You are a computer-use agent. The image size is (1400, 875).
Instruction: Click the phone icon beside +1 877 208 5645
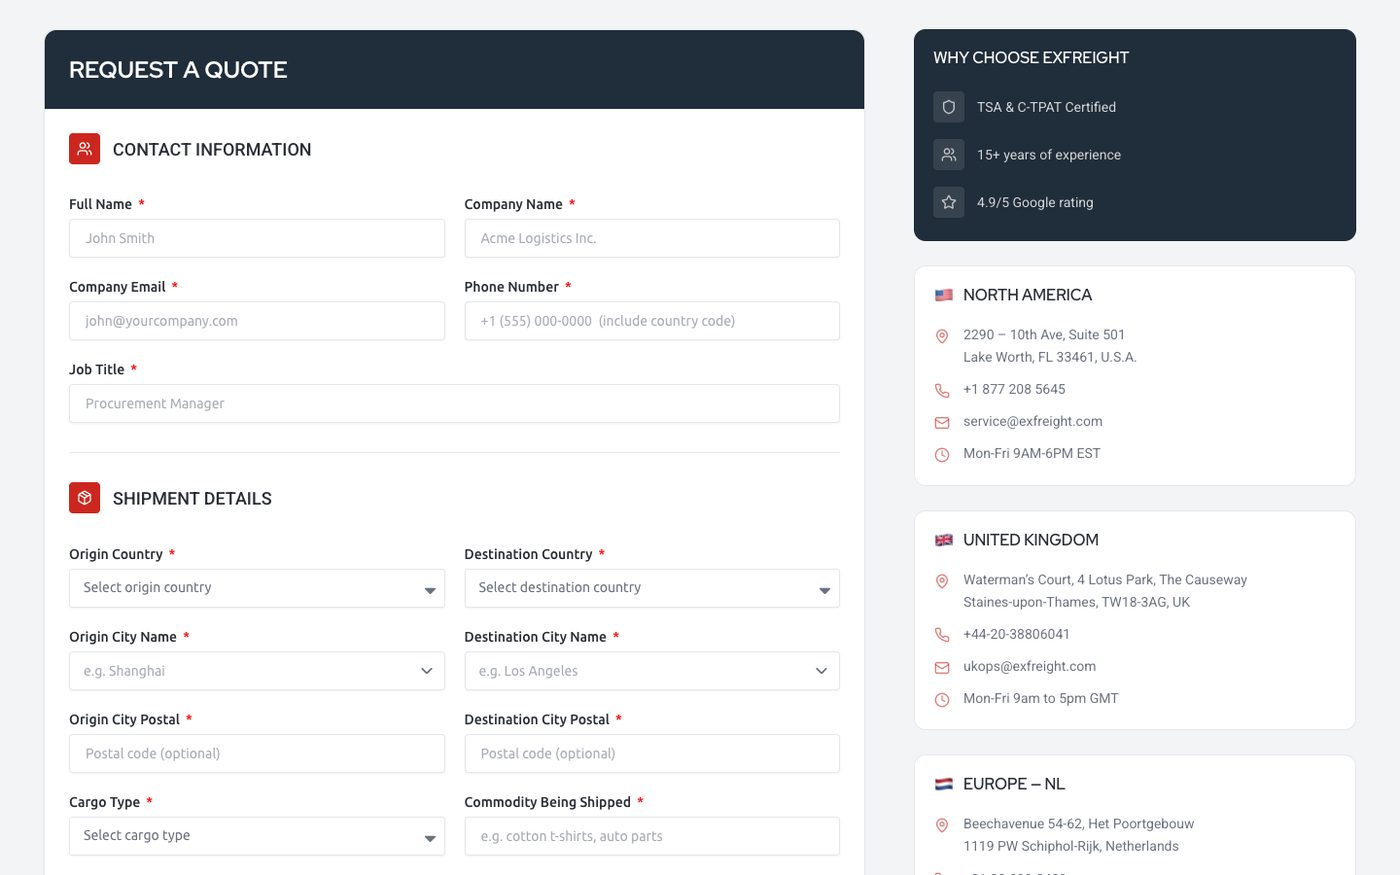point(941,390)
